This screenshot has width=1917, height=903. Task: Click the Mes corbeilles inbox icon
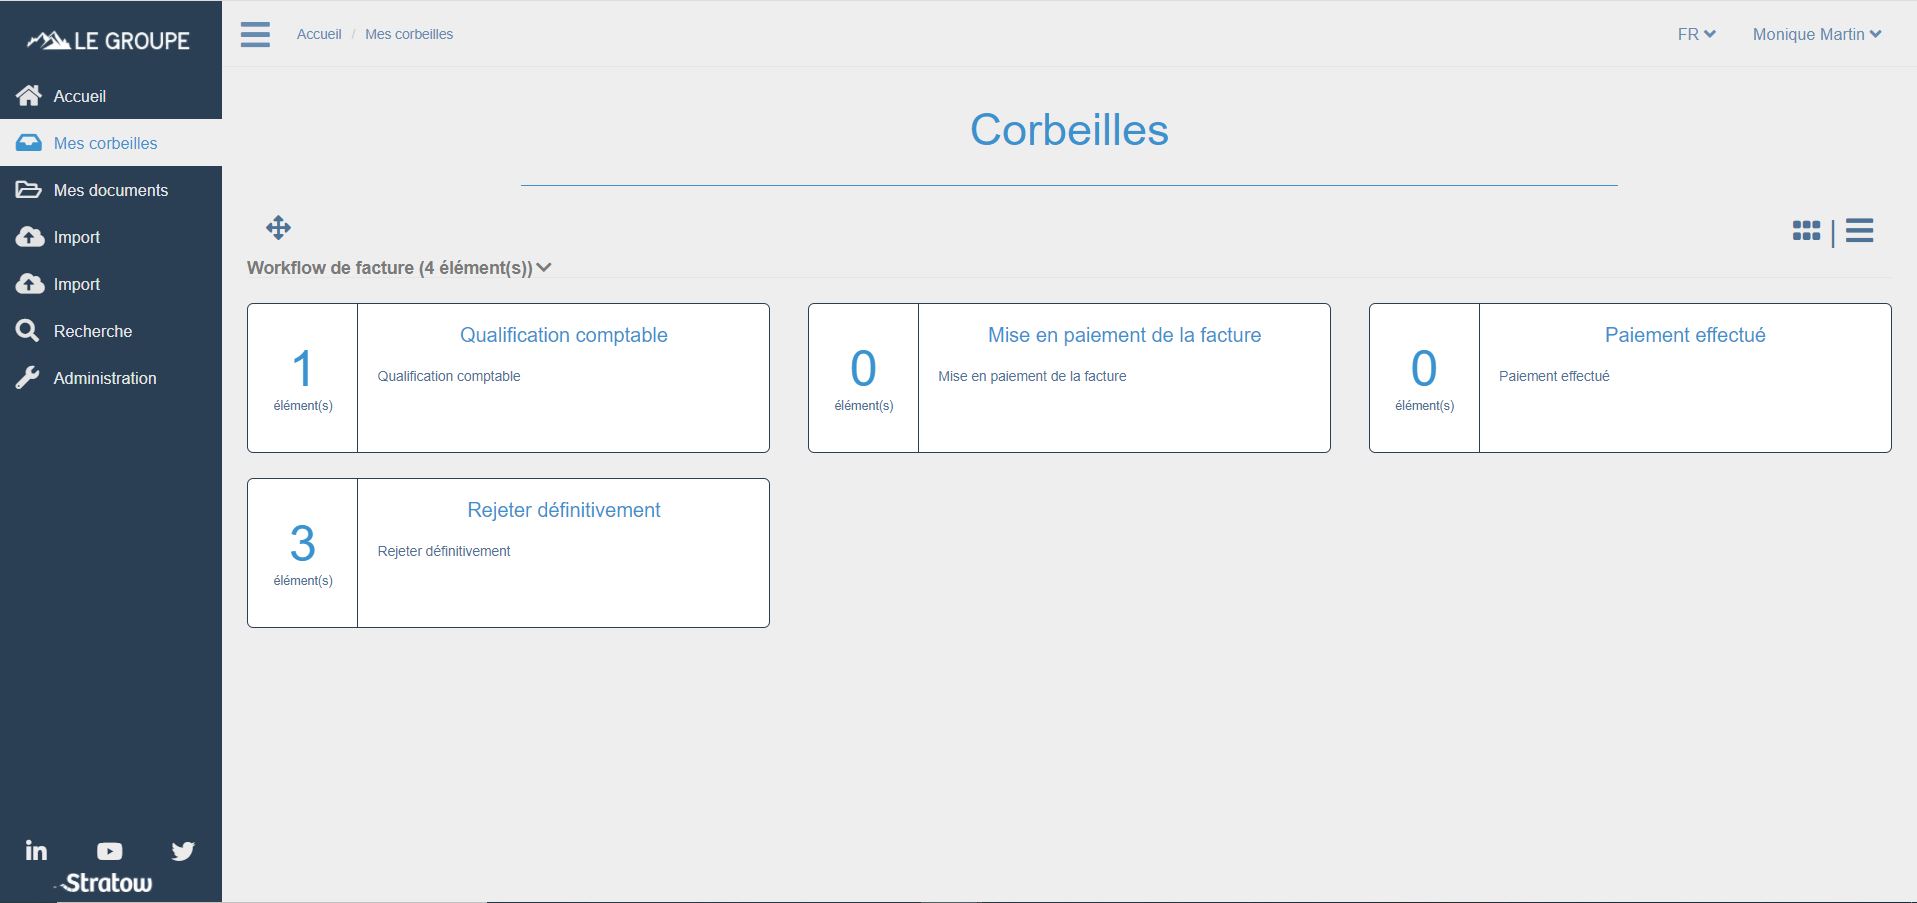point(31,142)
